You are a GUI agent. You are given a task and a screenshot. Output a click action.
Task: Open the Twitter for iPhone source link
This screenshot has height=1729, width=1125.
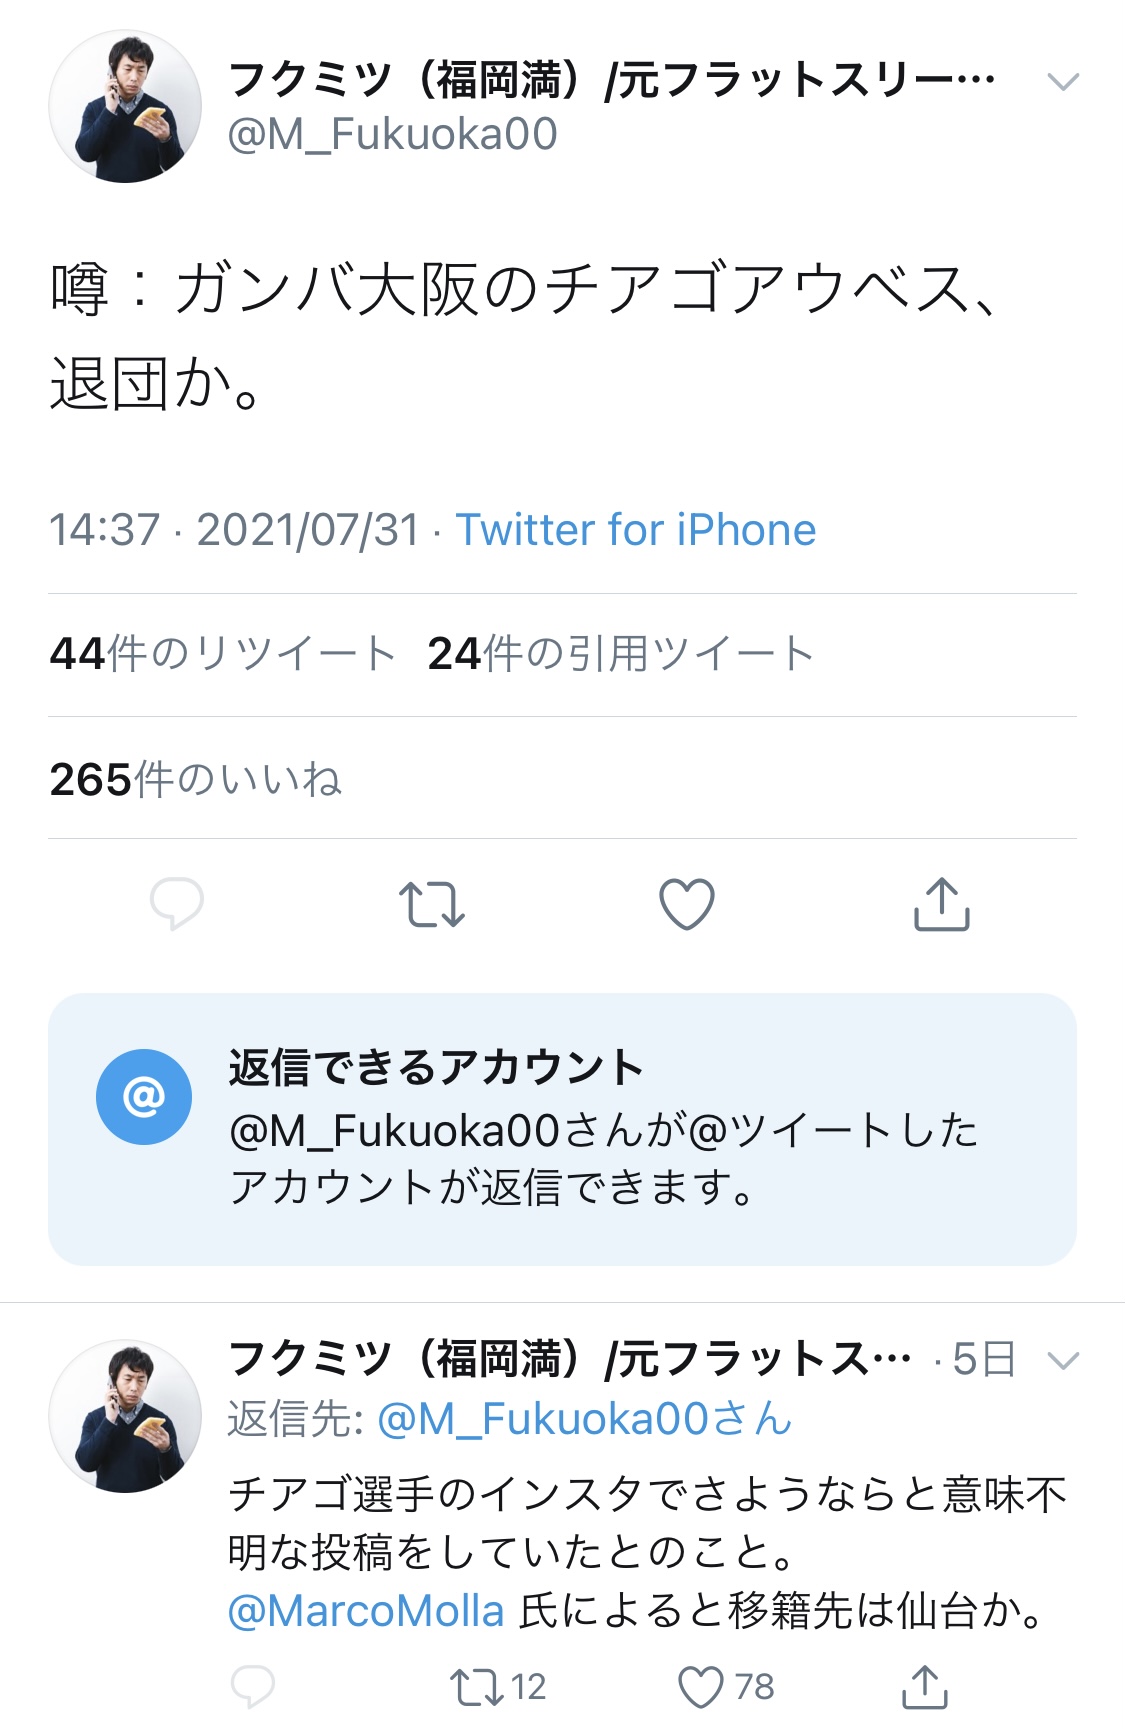[x=636, y=530]
